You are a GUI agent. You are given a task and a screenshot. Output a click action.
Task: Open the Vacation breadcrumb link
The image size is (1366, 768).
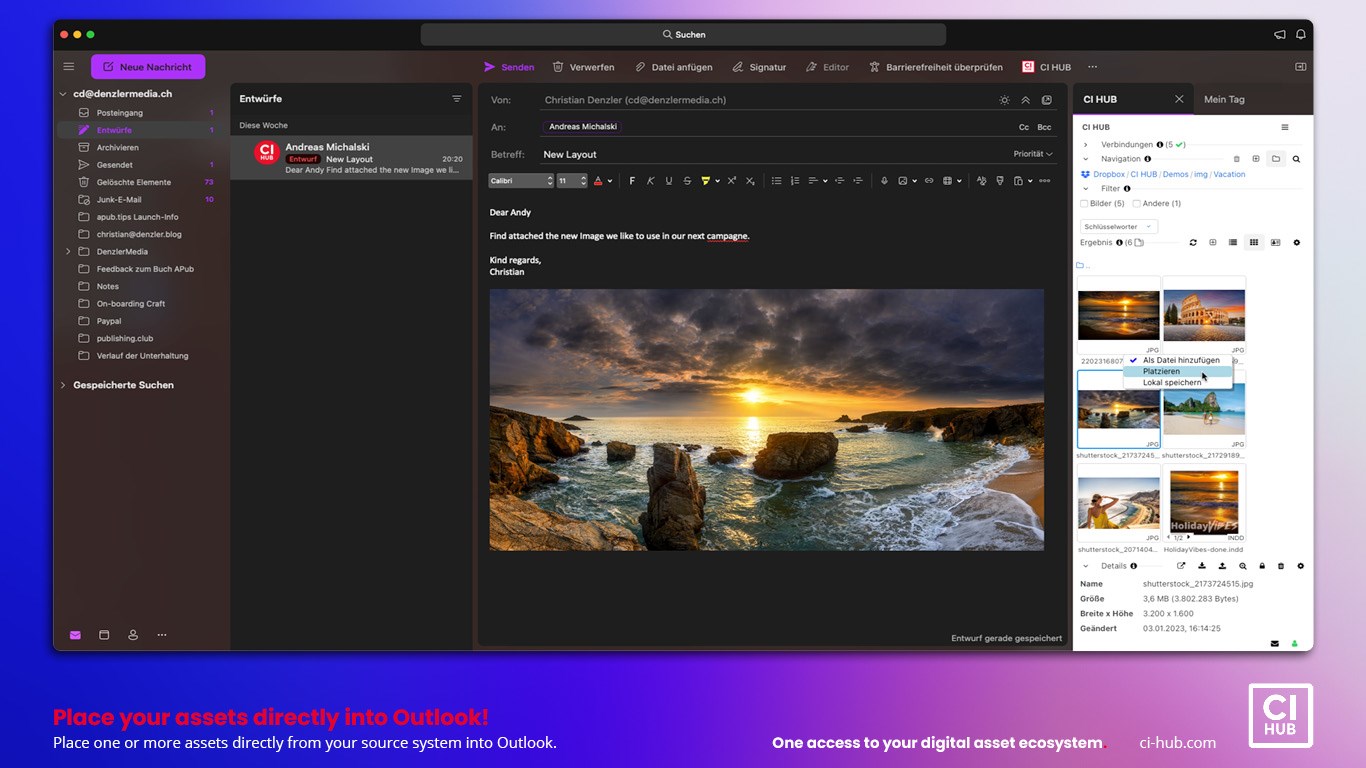point(1229,174)
